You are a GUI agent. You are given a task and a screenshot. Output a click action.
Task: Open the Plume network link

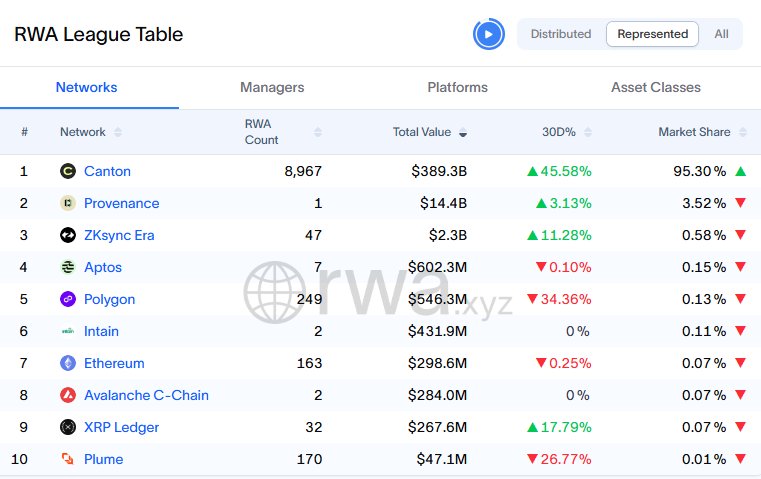[104, 459]
